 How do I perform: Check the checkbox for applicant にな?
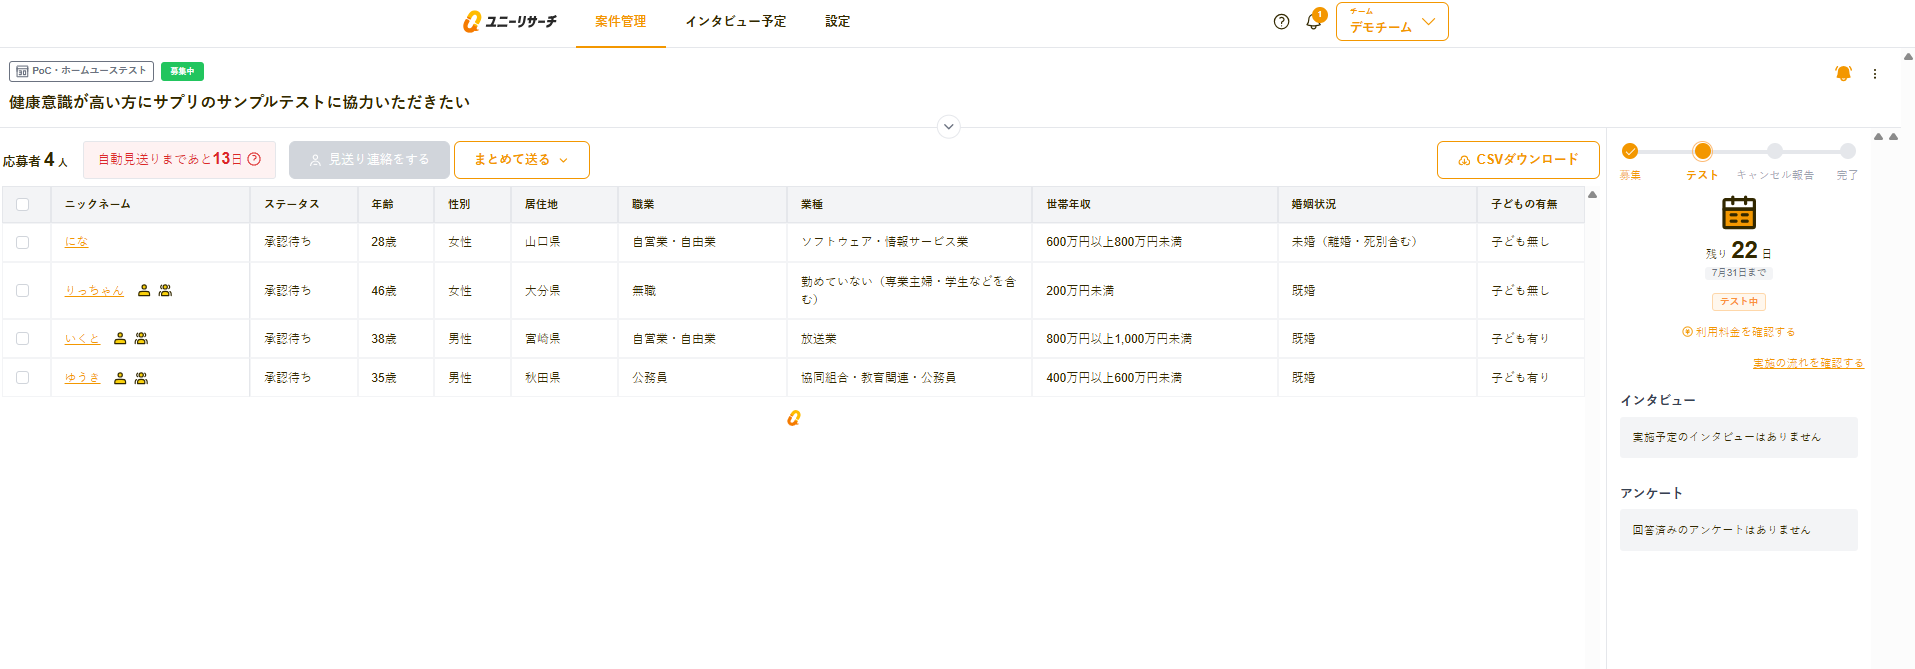click(x=23, y=242)
